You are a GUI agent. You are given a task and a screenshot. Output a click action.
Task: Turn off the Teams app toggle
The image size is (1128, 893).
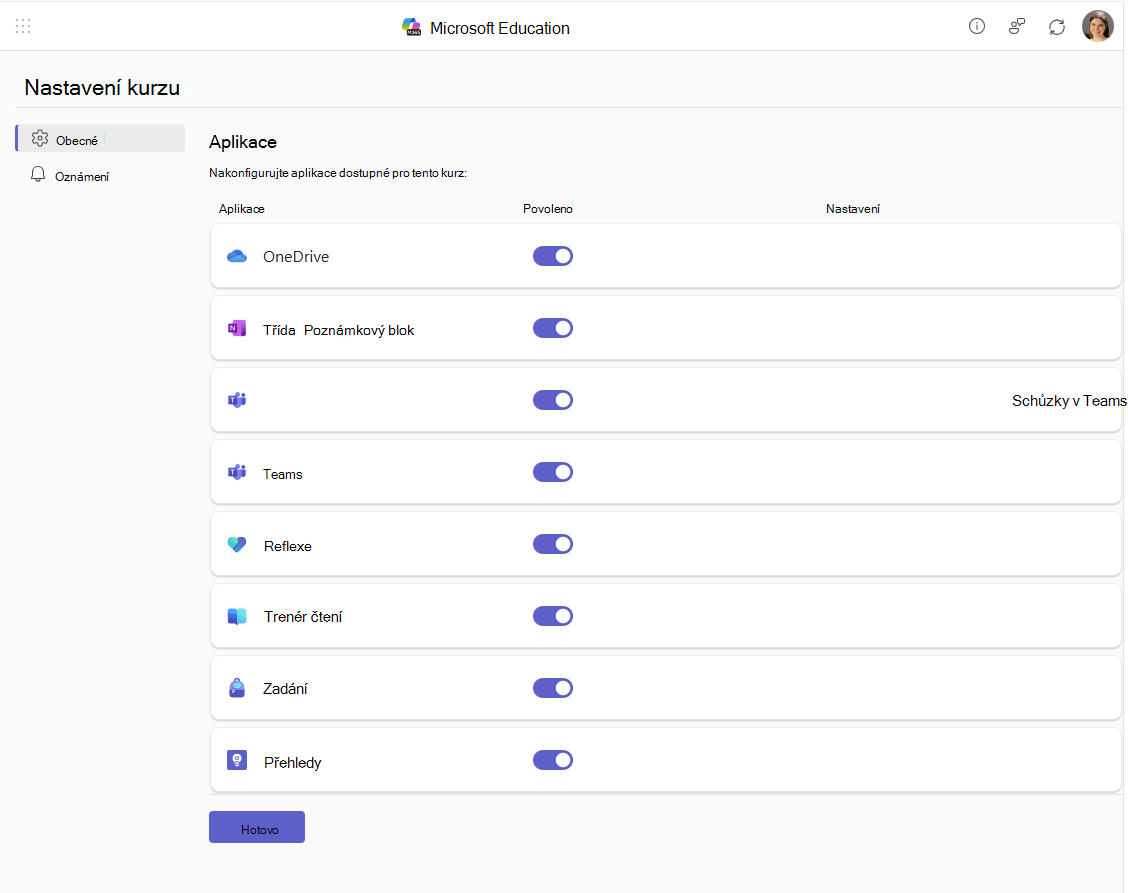coord(552,472)
